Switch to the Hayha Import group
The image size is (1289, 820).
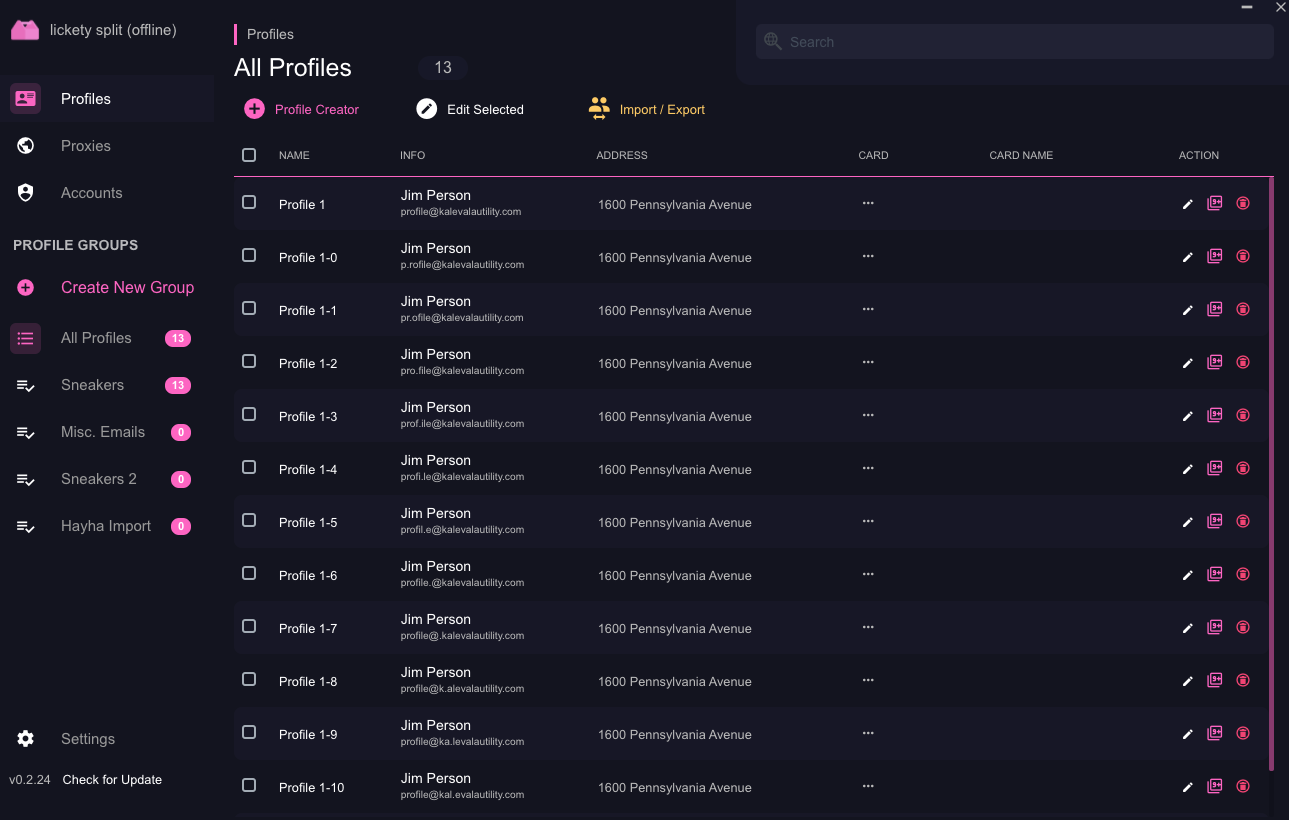(105, 526)
